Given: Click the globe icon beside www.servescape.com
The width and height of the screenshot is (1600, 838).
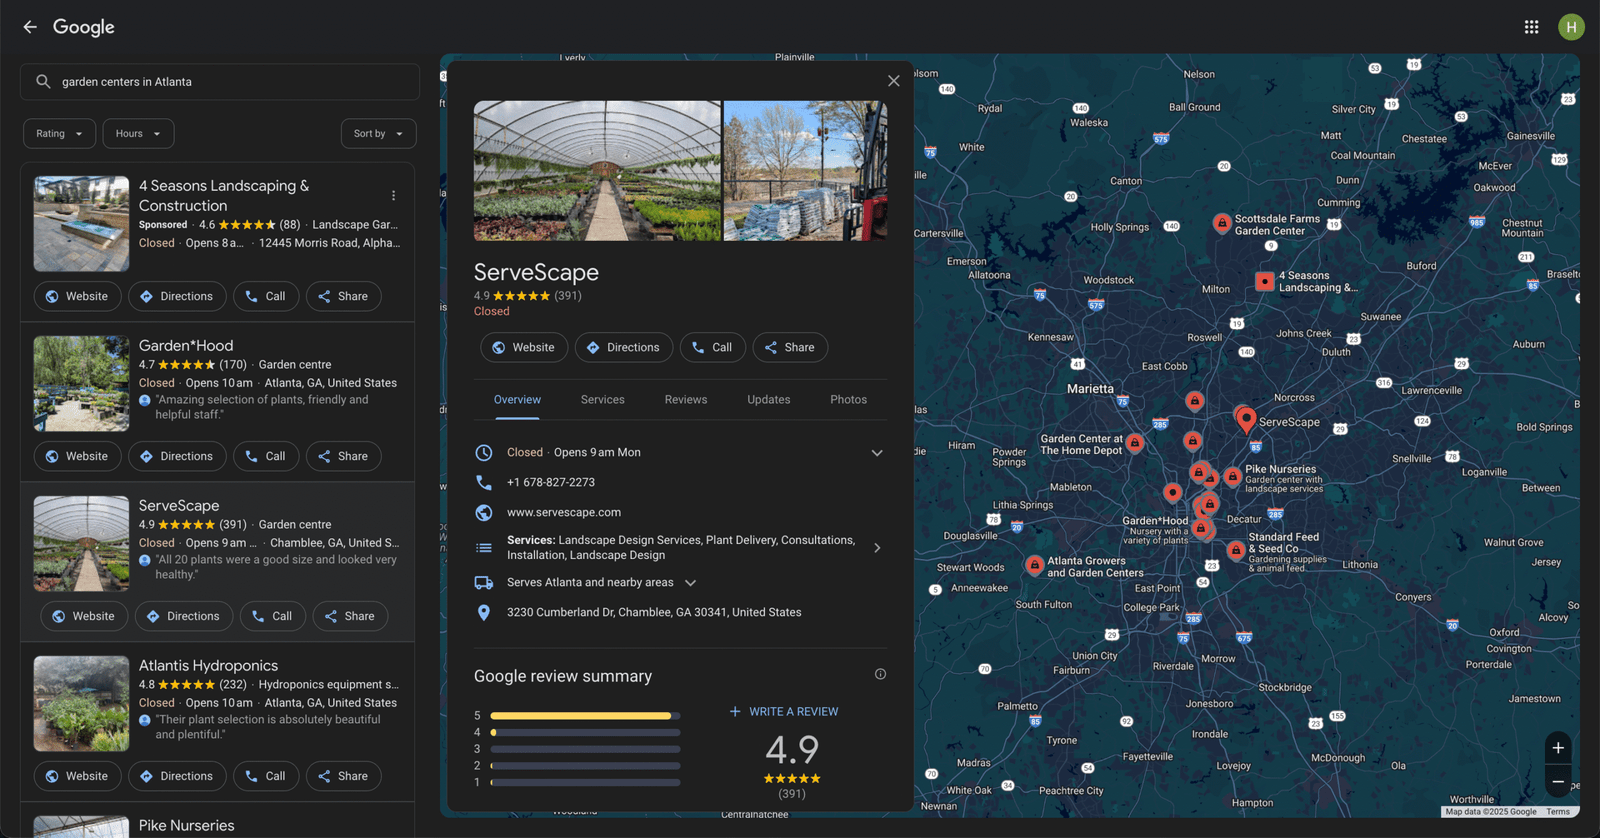Looking at the screenshot, I should [x=484, y=512].
